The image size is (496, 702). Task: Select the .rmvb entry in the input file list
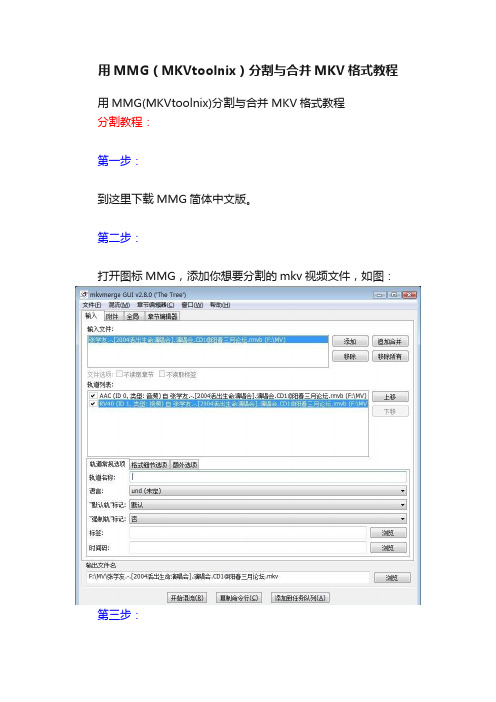pyautogui.click(x=208, y=340)
